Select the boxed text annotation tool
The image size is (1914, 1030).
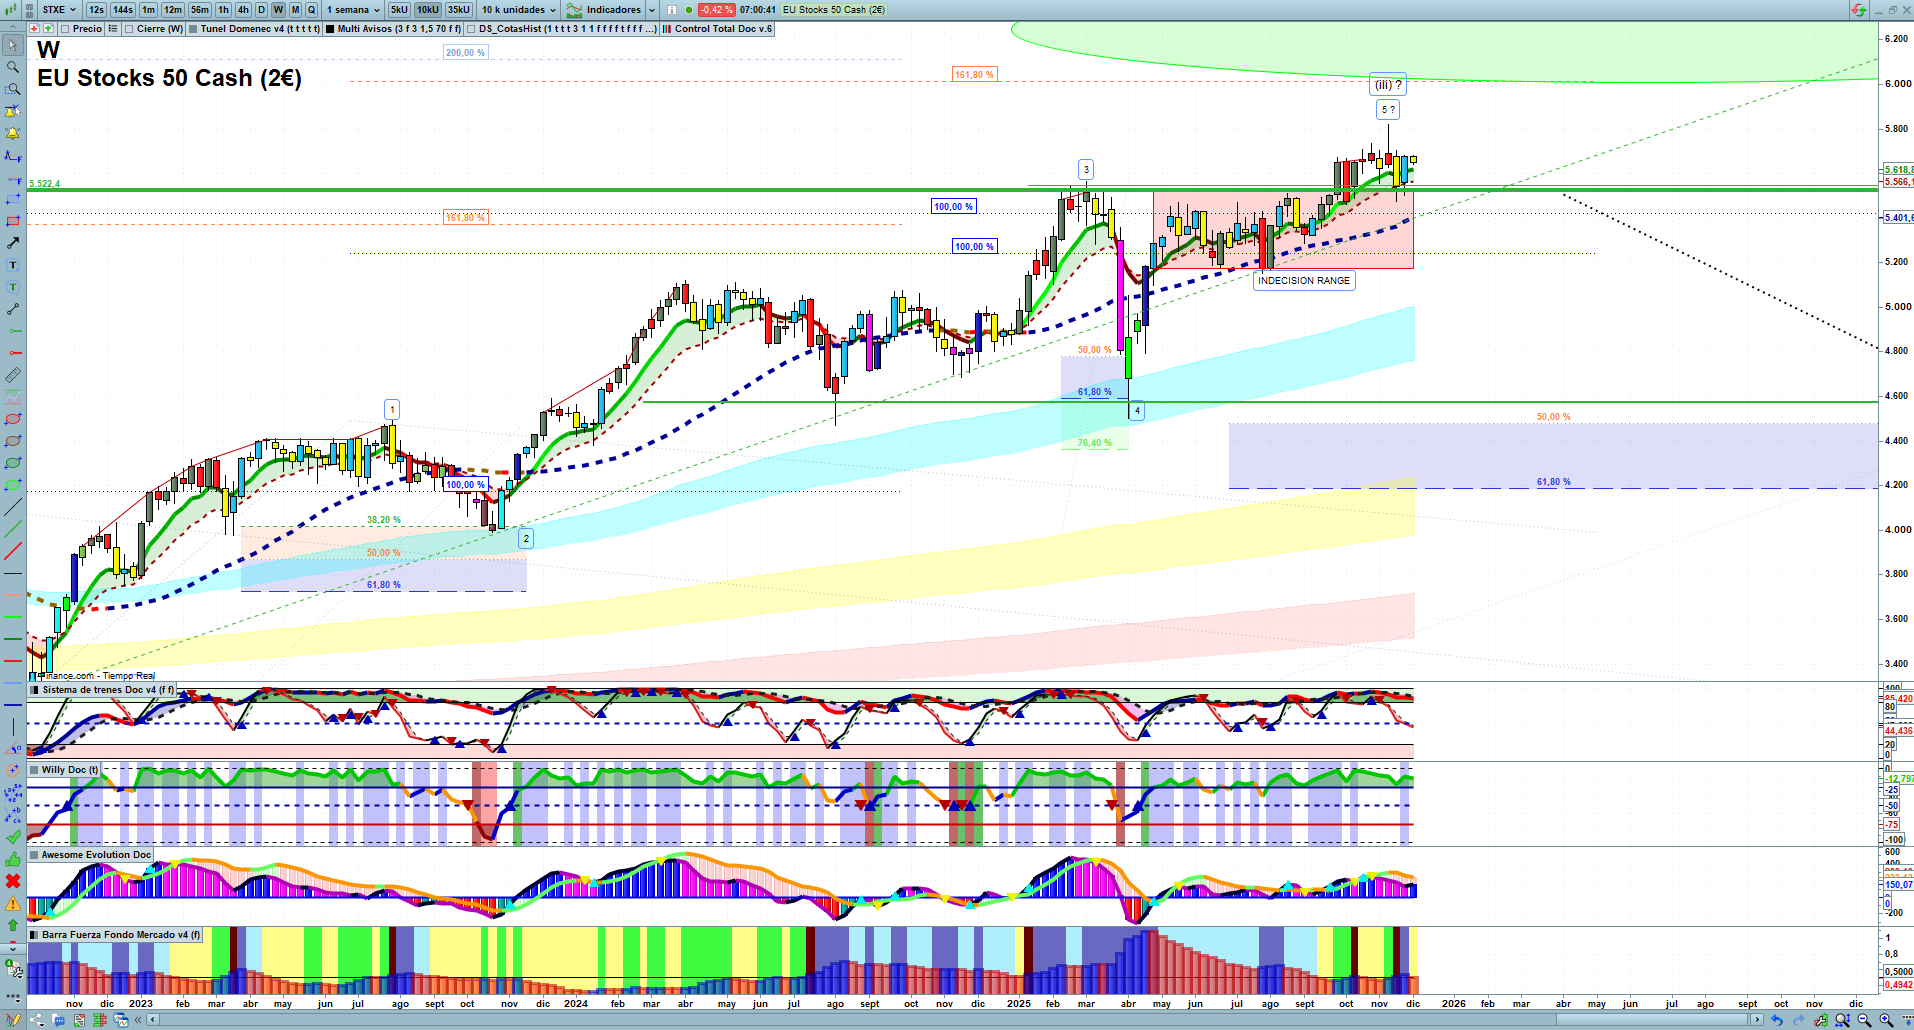13,265
